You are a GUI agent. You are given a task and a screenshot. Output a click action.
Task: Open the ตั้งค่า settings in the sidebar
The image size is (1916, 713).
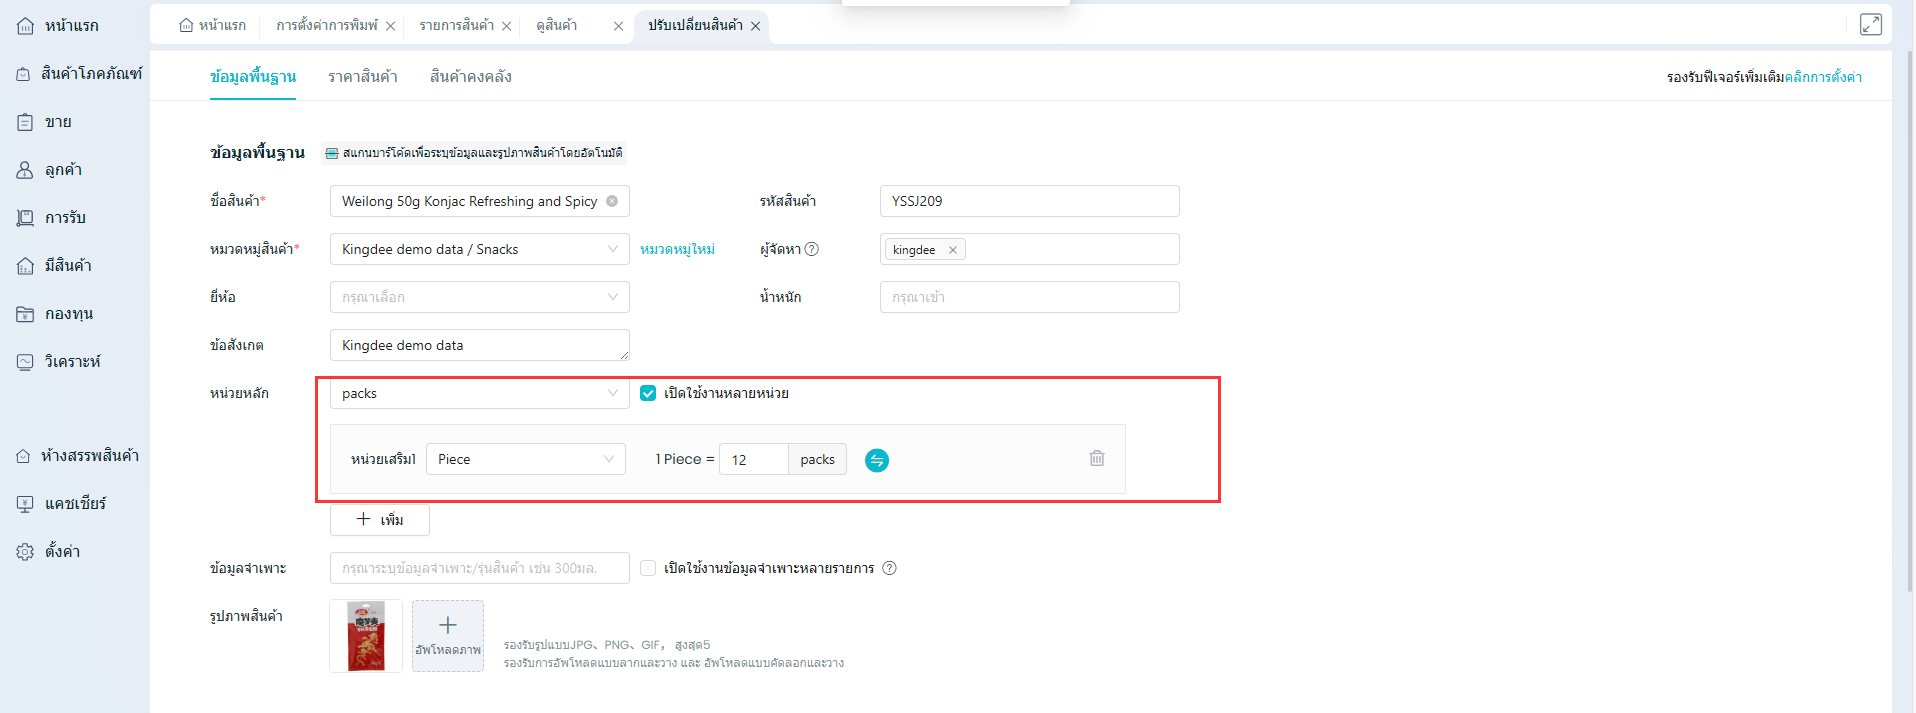click(62, 552)
